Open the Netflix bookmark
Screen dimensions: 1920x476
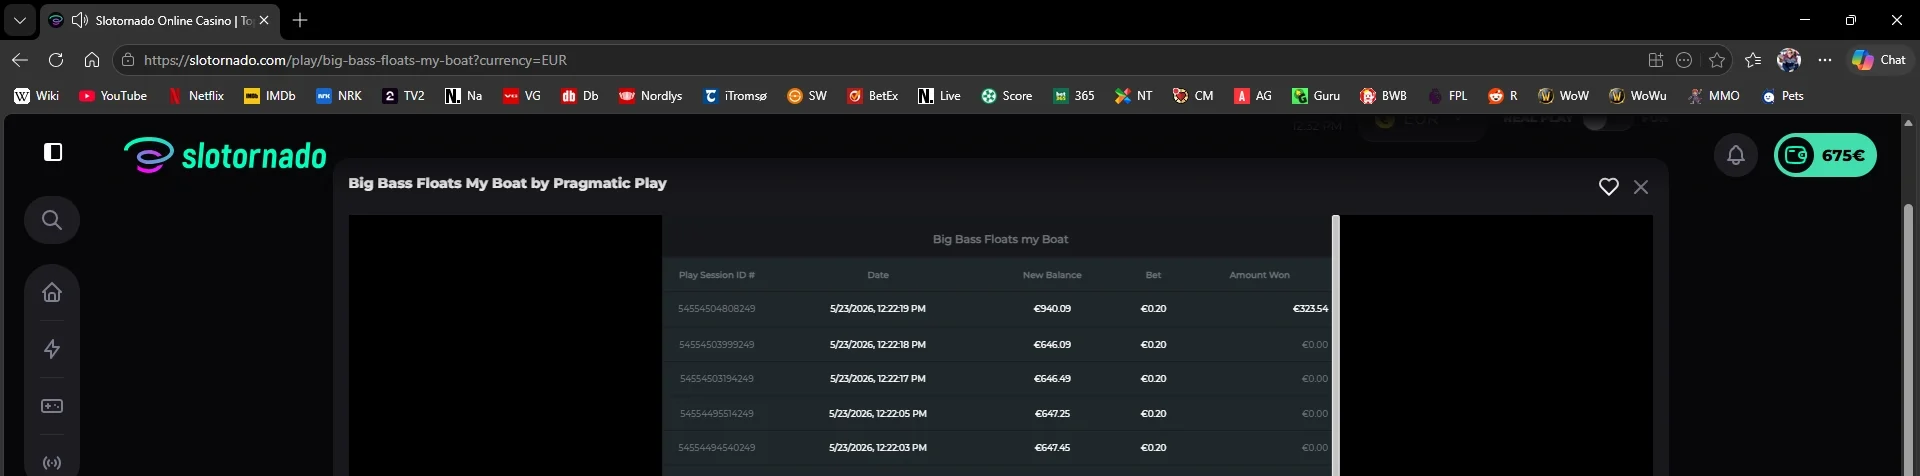pyautogui.click(x=196, y=96)
